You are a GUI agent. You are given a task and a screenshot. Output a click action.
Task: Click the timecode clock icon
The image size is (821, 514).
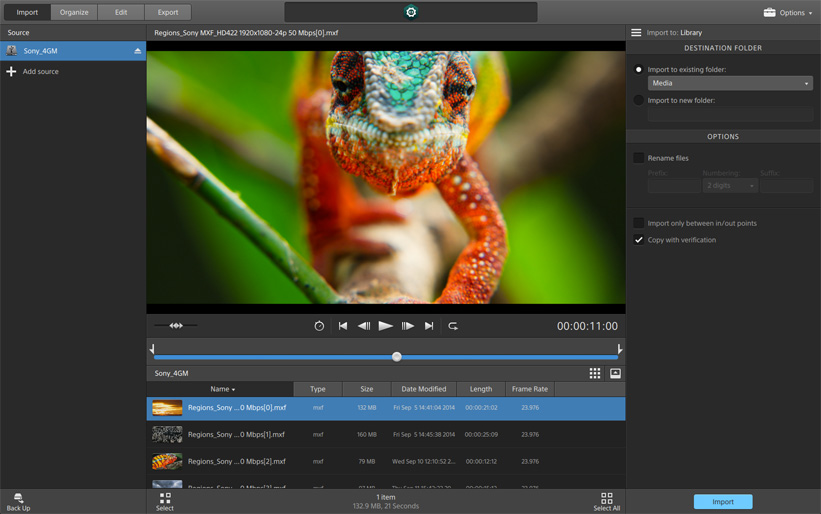coord(319,326)
